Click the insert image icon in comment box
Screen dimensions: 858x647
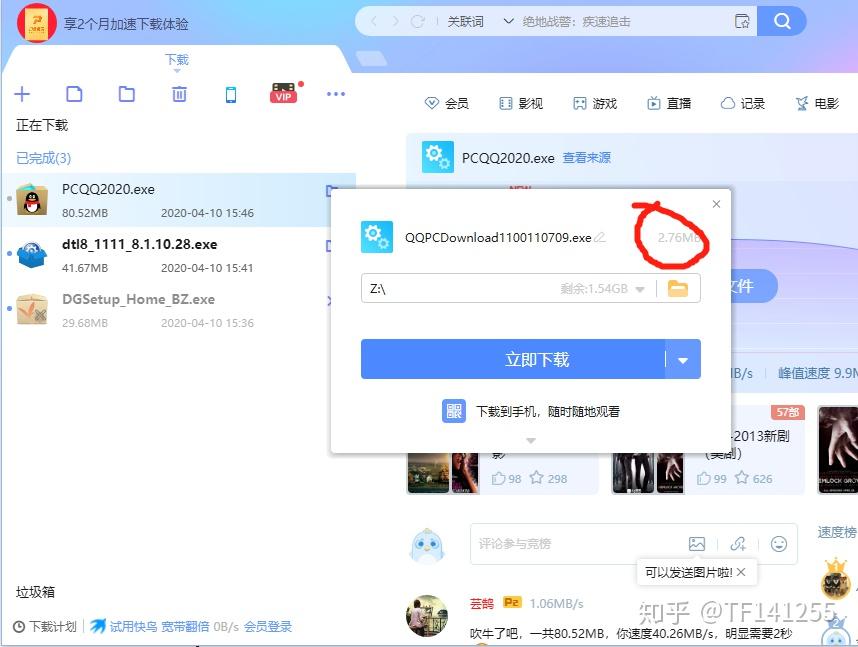tap(697, 544)
